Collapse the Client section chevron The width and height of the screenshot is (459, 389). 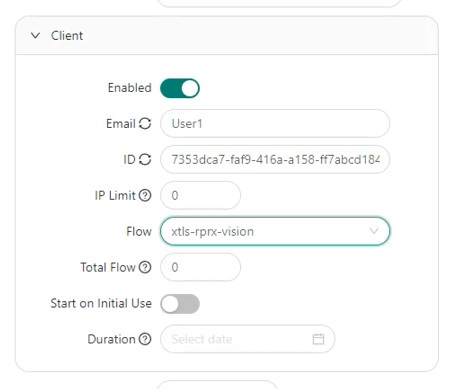click(x=35, y=35)
